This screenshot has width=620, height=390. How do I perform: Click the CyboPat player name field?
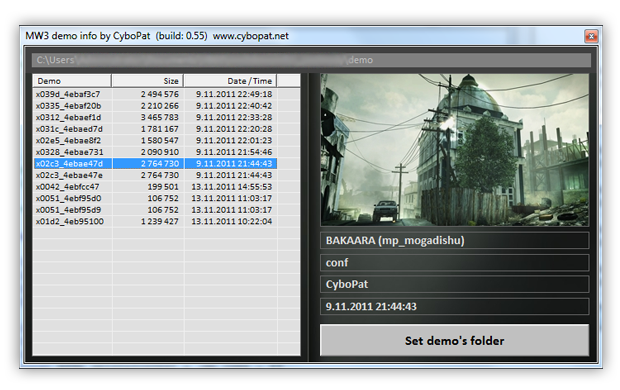point(454,284)
